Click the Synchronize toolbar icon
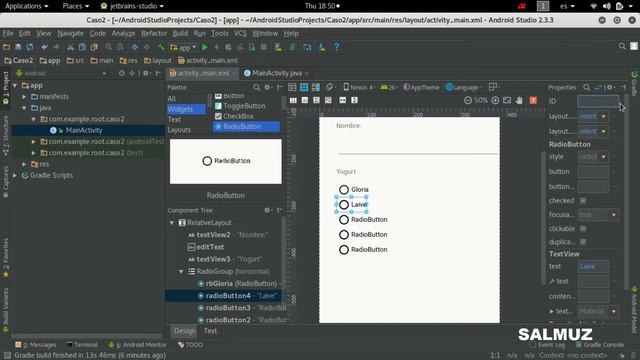The height and width of the screenshot is (360, 640). [30, 47]
